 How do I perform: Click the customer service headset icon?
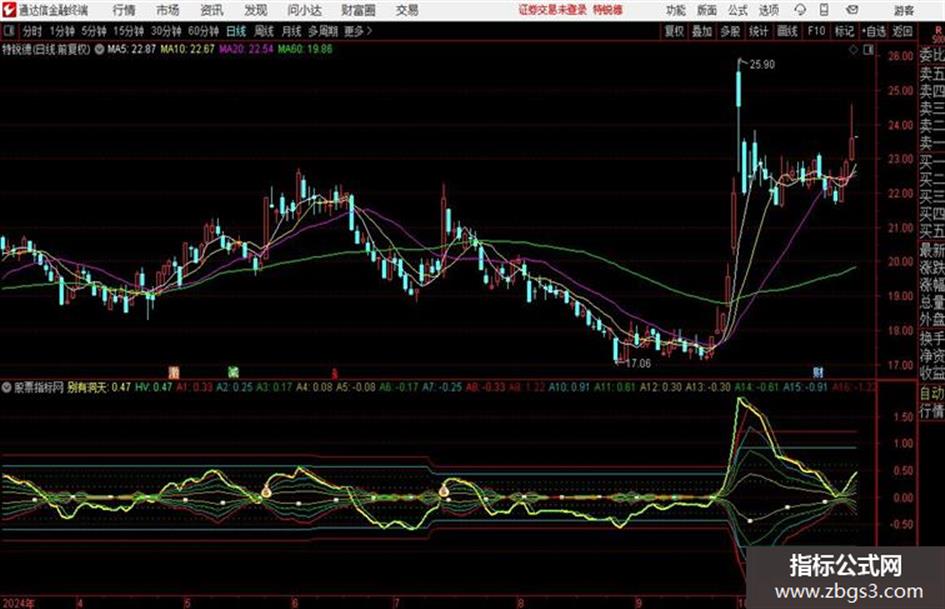tap(800, 10)
